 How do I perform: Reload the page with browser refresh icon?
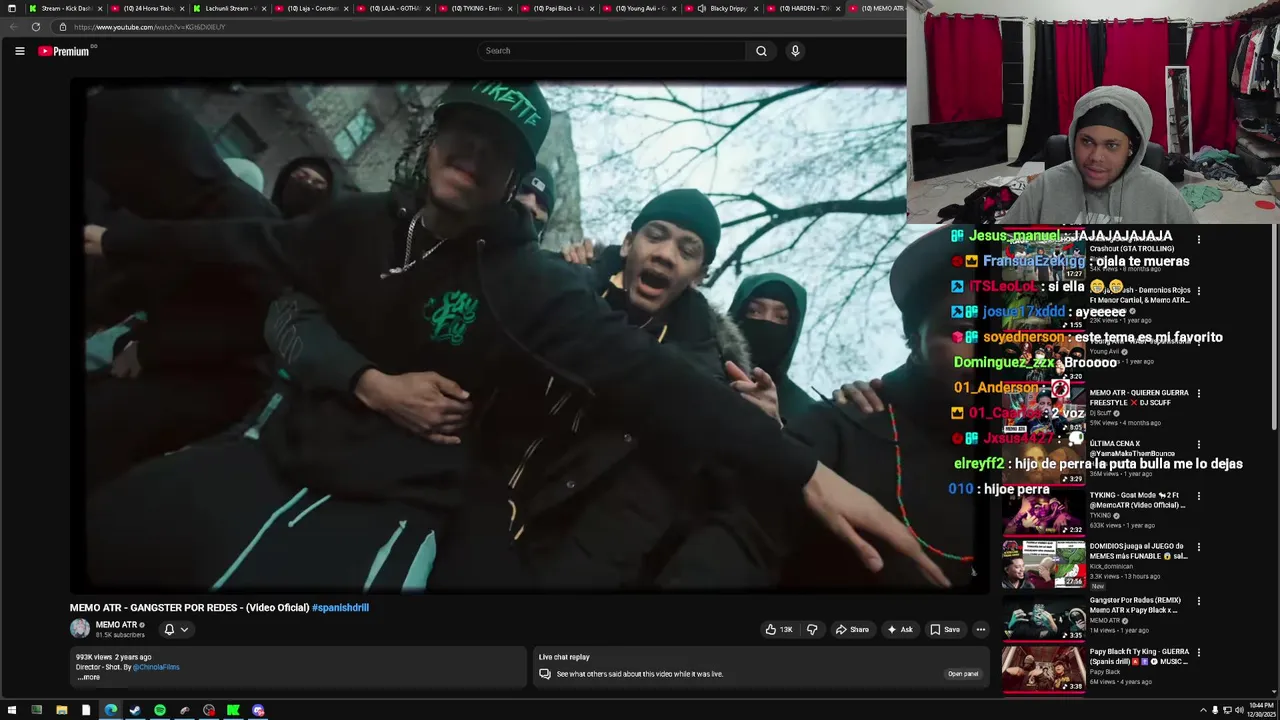click(x=36, y=27)
